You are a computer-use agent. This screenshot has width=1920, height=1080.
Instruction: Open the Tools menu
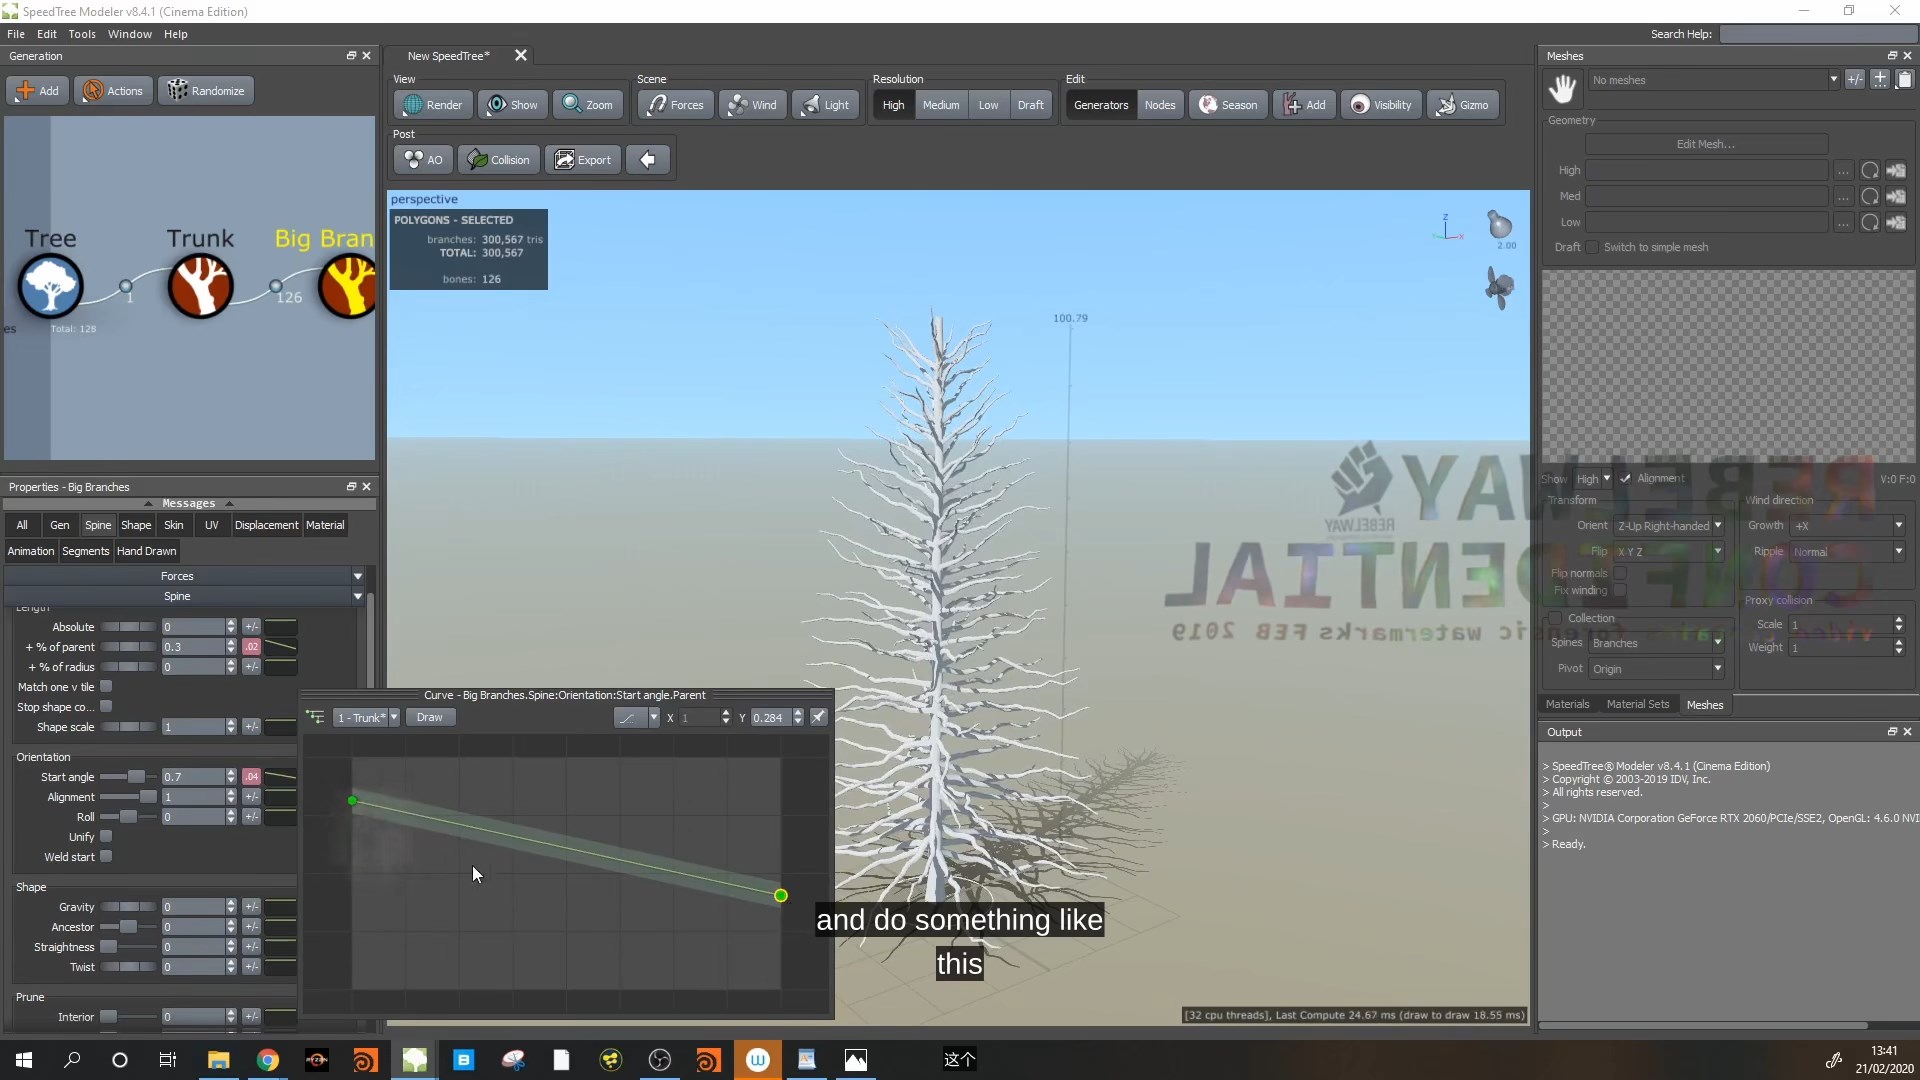[81, 33]
